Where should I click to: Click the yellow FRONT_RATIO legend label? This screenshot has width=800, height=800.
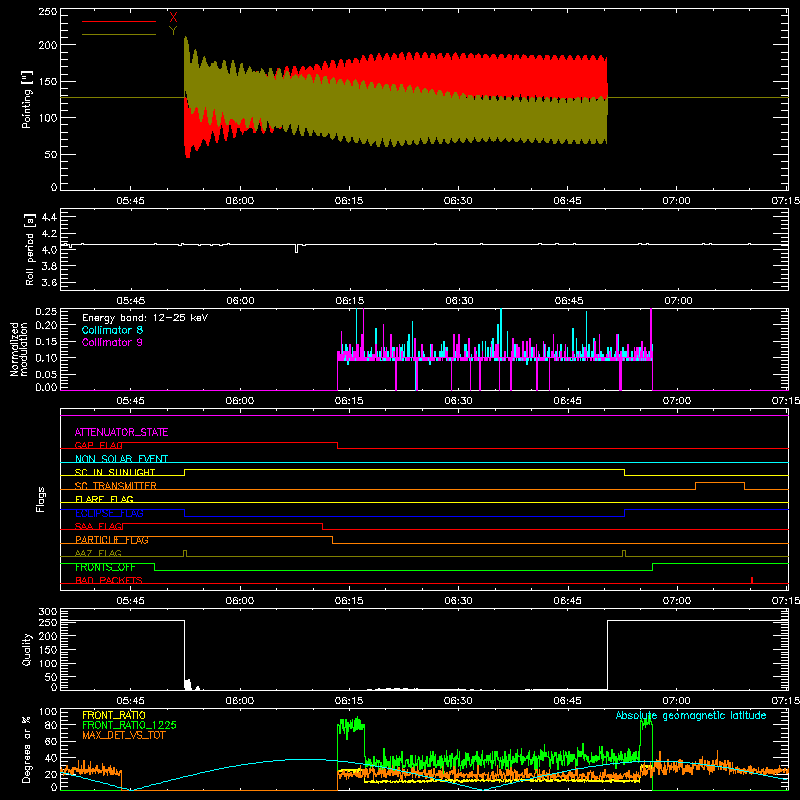(x=114, y=715)
